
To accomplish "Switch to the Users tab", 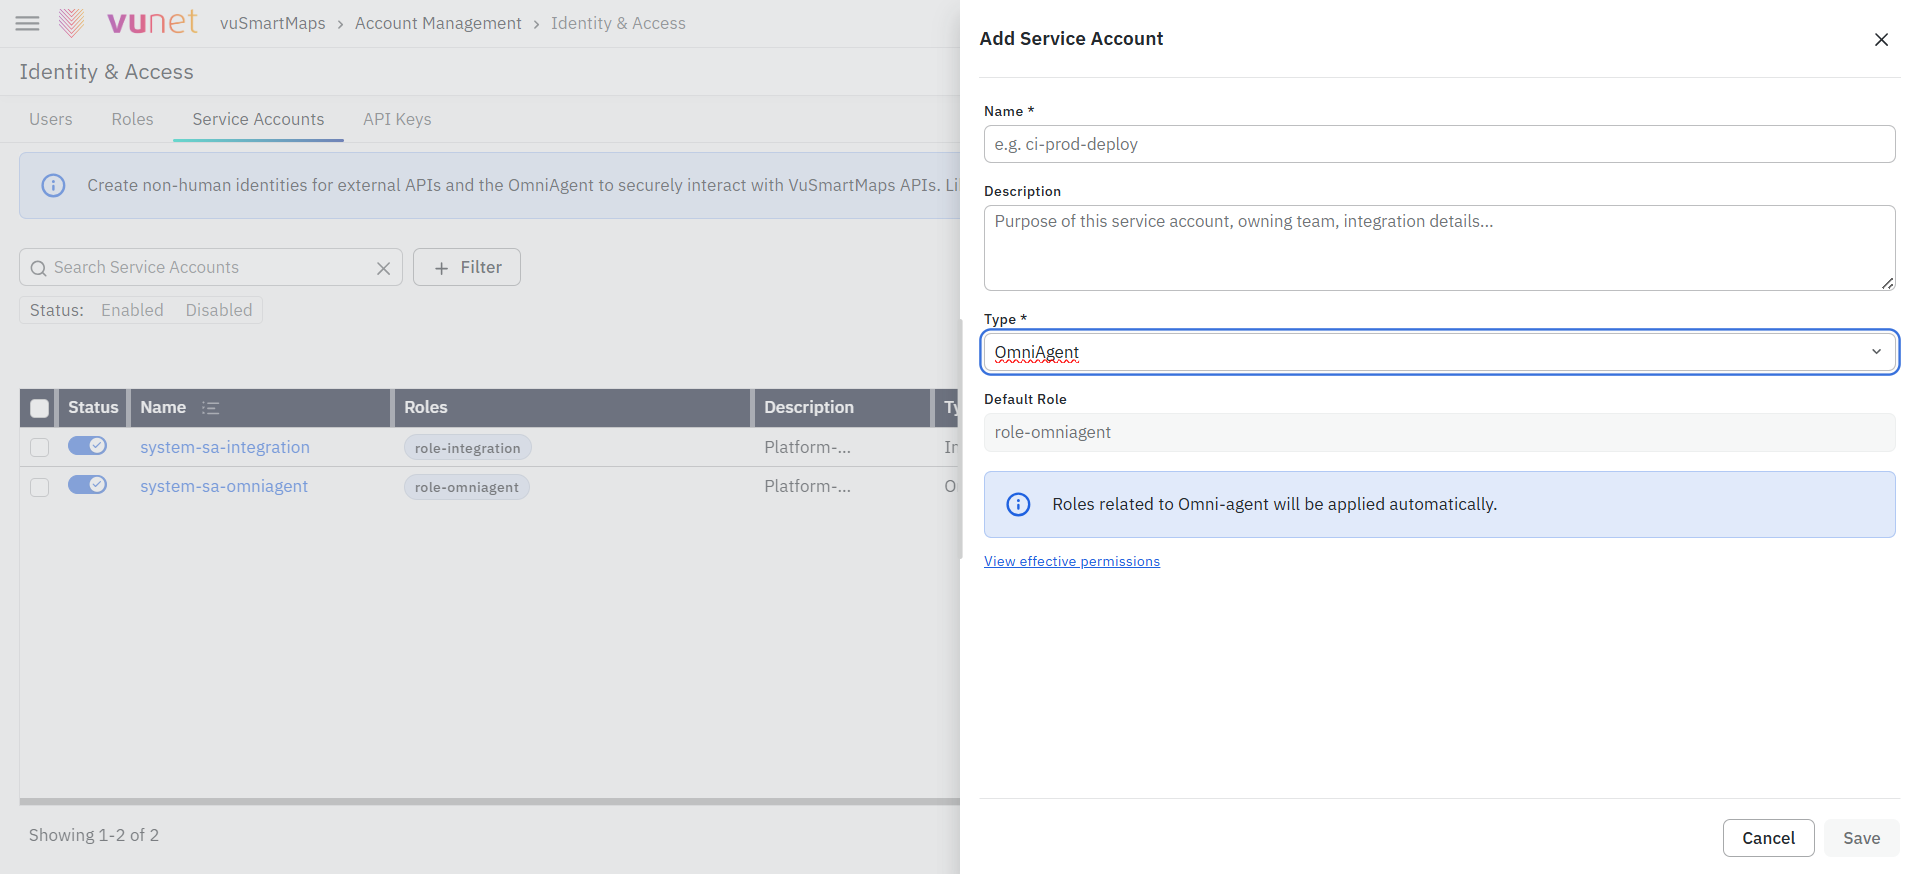I will click(x=51, y=119).
